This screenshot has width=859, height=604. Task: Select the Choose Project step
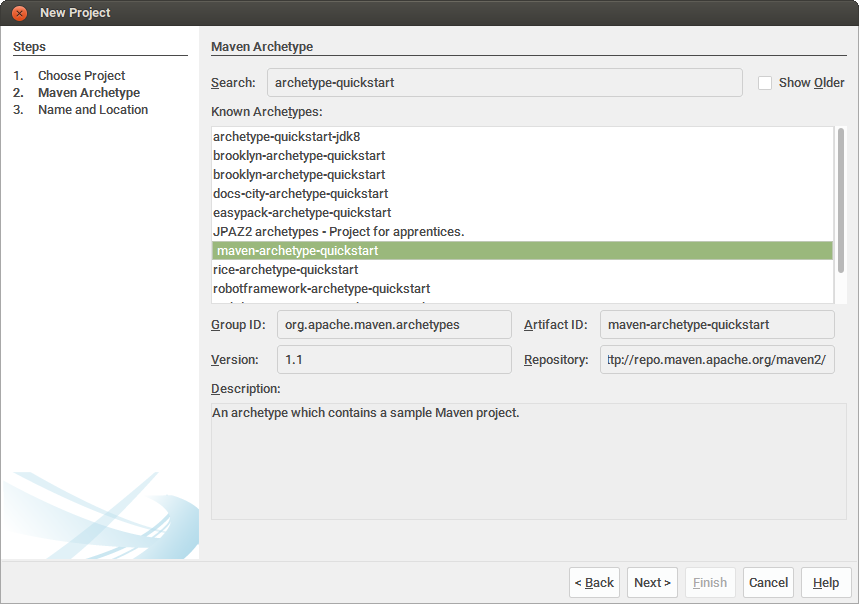pos(81,75)
